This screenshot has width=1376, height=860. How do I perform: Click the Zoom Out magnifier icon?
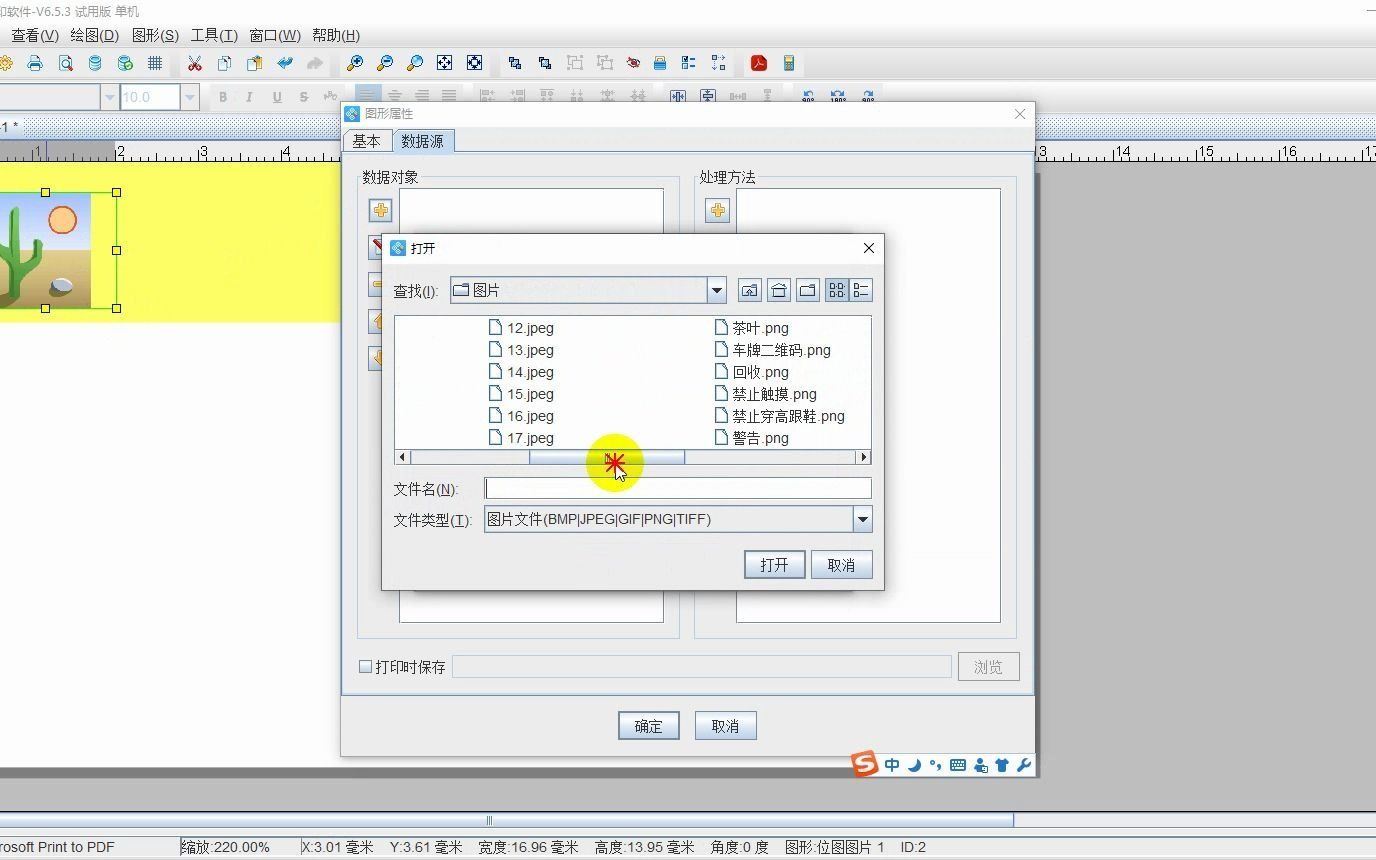pos(384,63)
